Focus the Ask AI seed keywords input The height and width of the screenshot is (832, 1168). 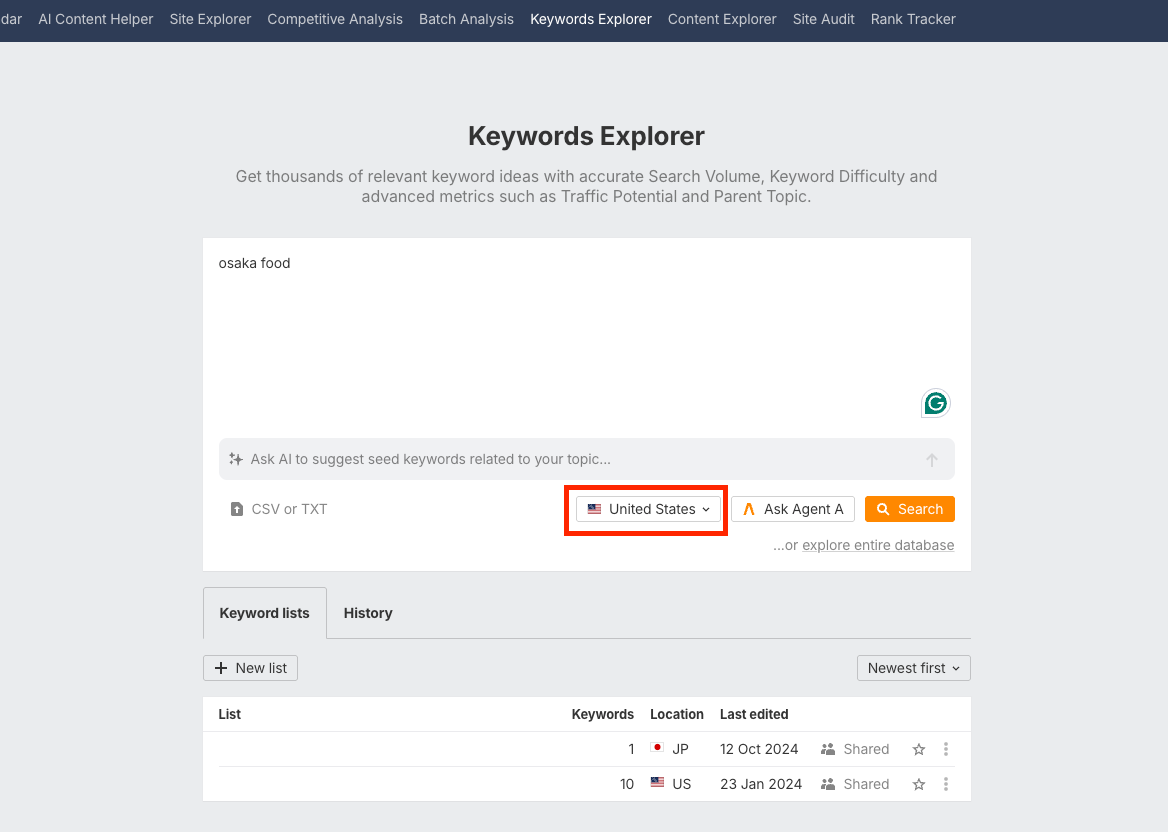pyautogui.click(x=586, y=459)
